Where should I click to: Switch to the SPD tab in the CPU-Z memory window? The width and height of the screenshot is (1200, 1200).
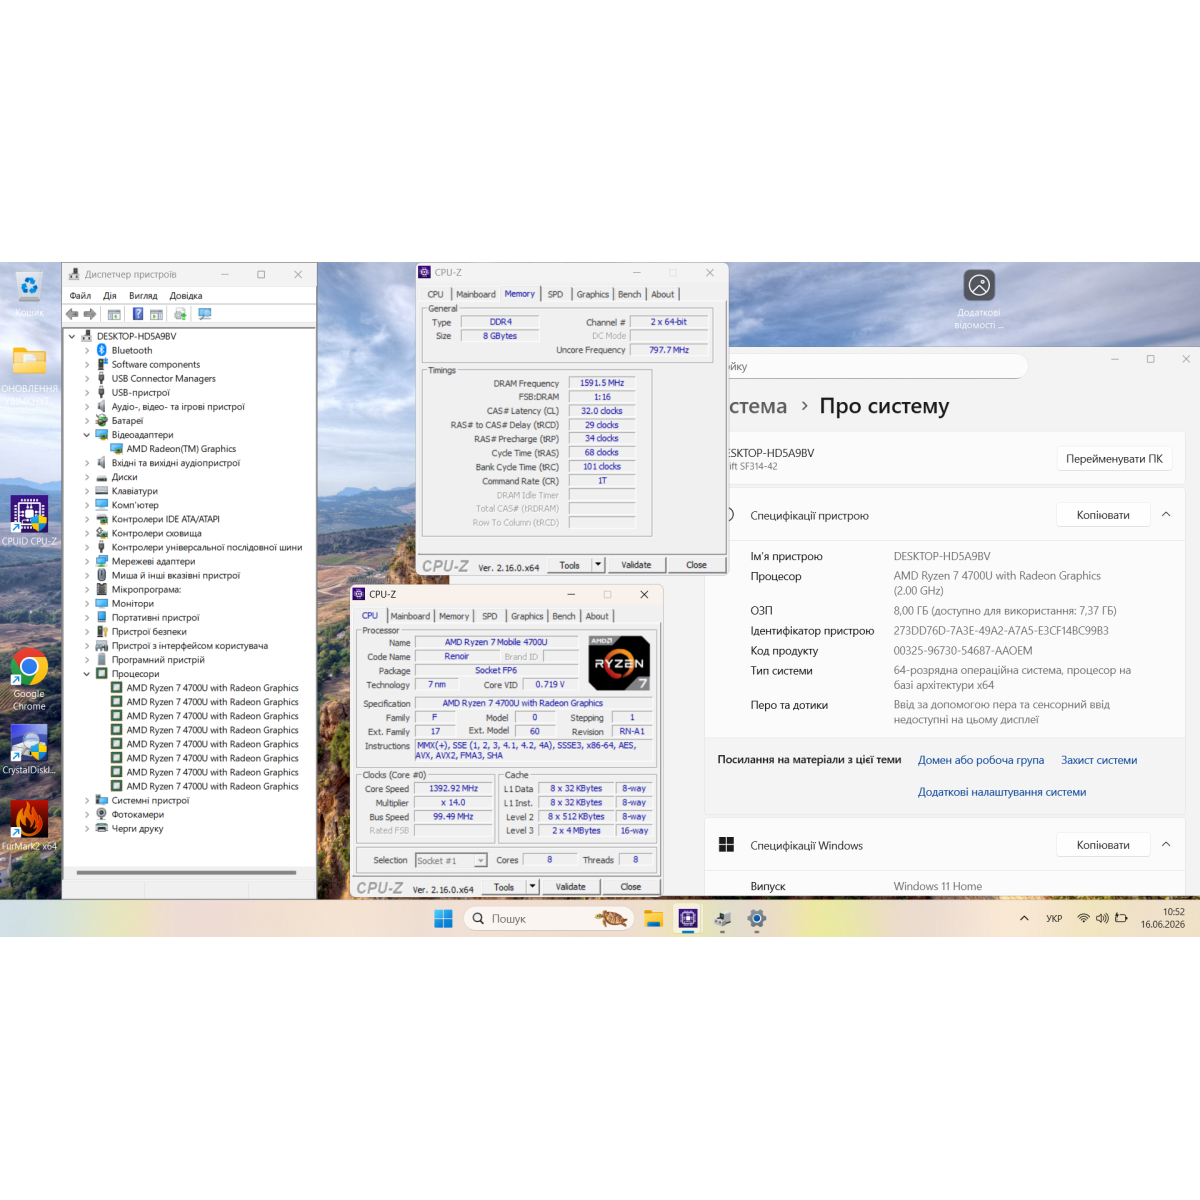tap(555, 294)
